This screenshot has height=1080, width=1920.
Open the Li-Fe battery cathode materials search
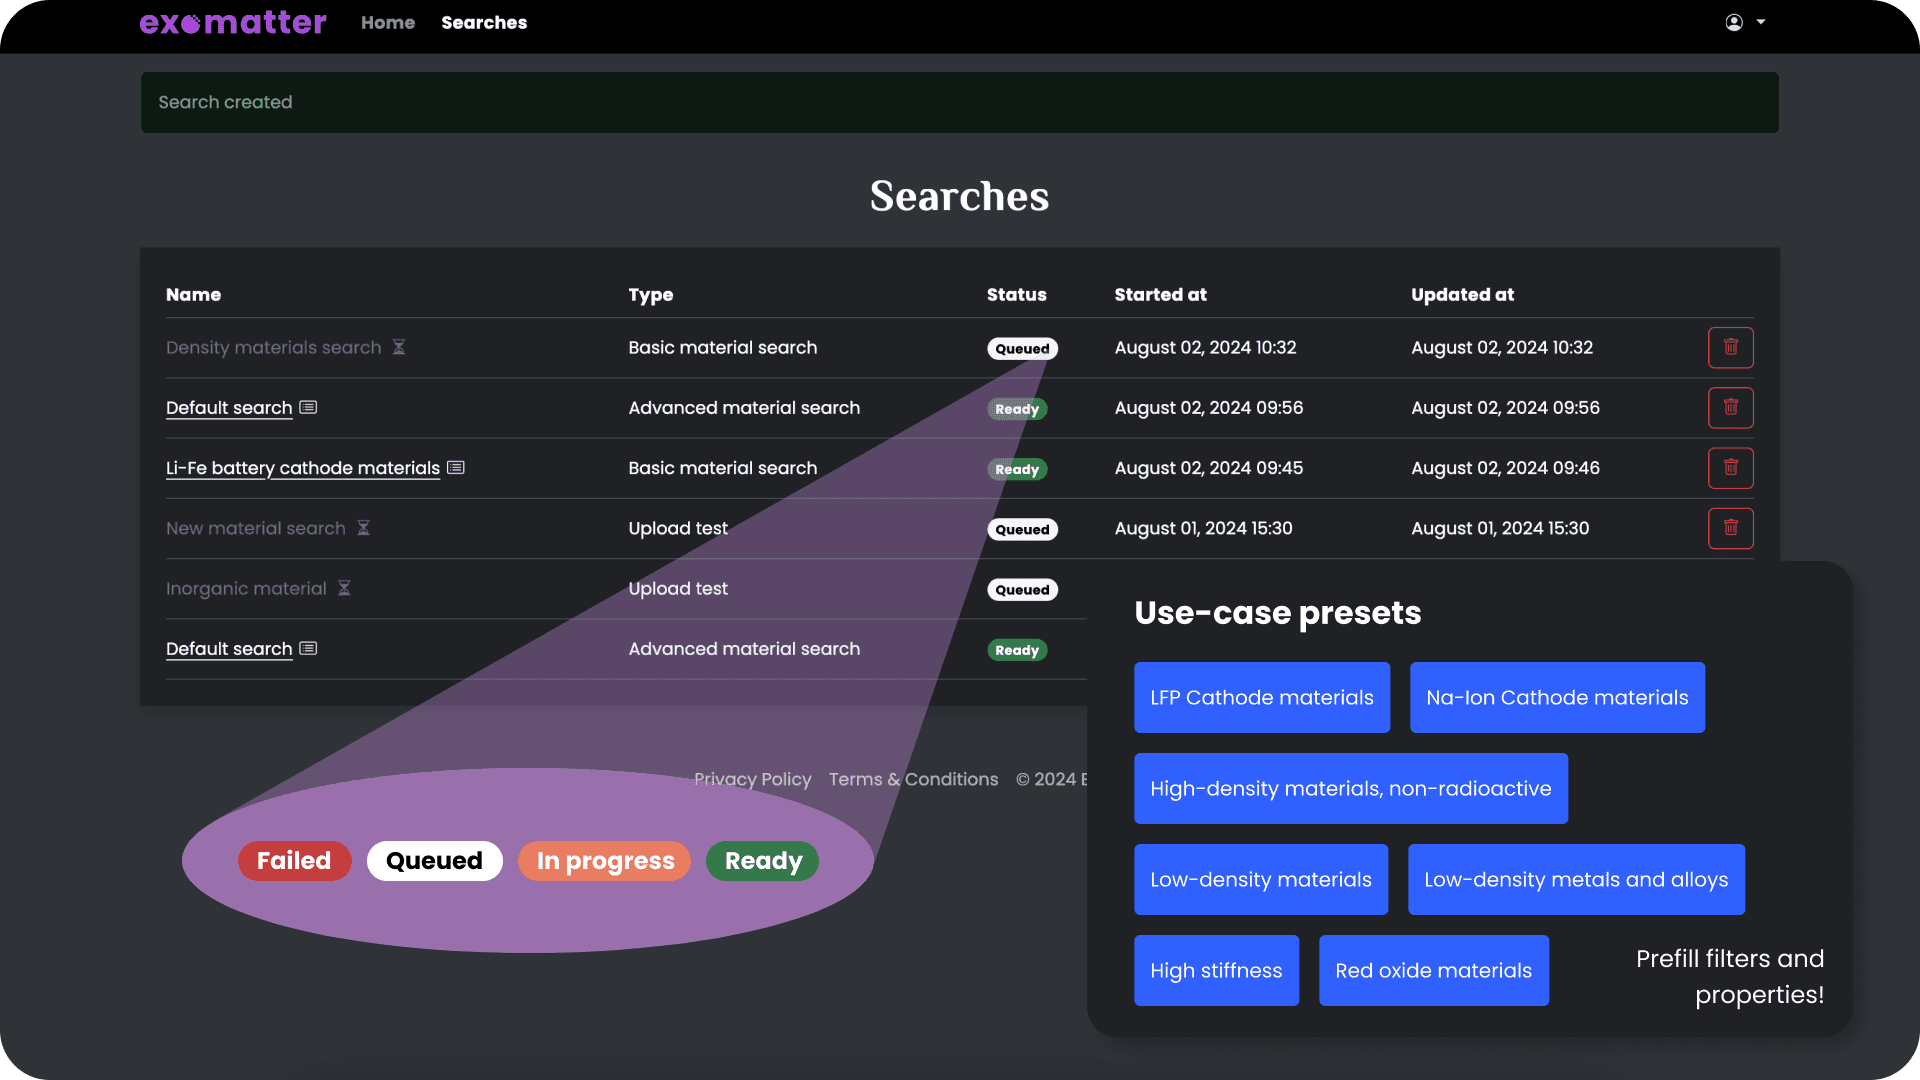coord(302,468)
